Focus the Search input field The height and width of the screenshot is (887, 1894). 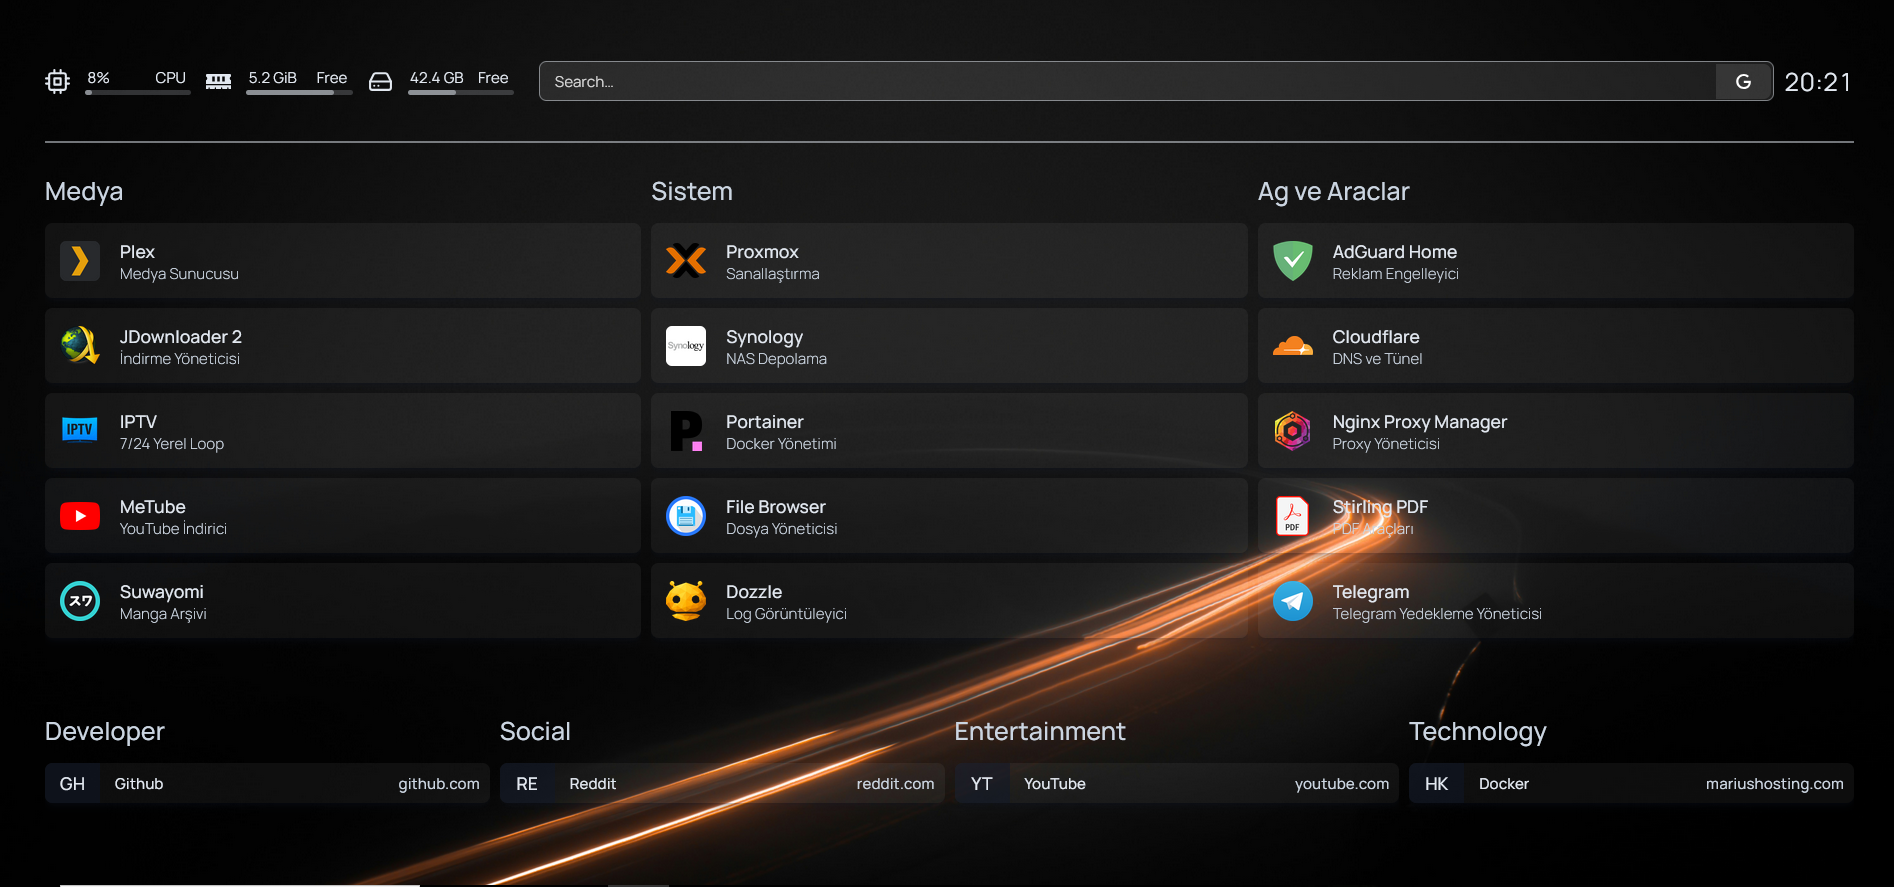click(1128, 81)
